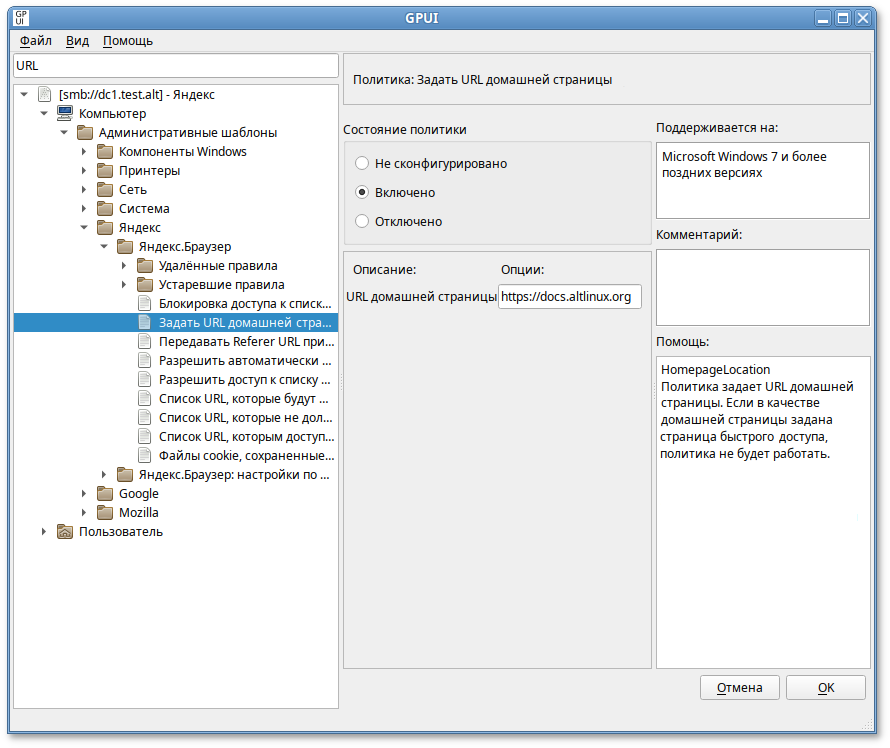The width and height of the screenshot is (890, 748).
Task: Click the Google folder icon
Action: 105,494
